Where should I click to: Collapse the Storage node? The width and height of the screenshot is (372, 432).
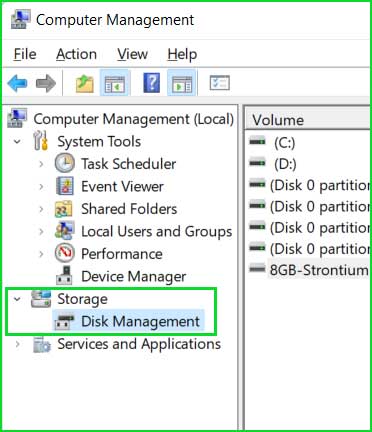[17, 299]
